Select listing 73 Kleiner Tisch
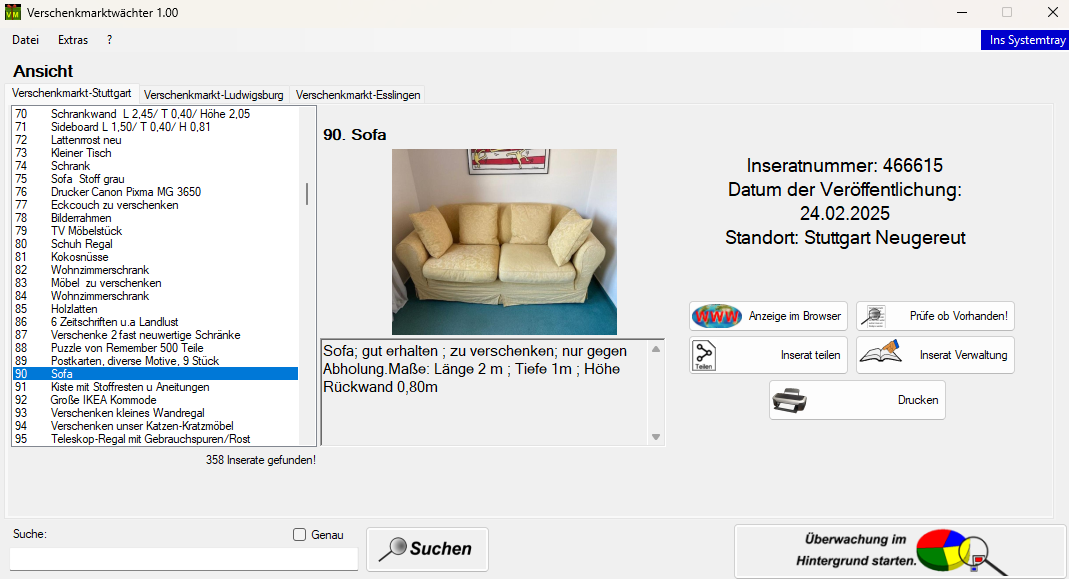This screenshot has width=1069, height=579. click(x=155, y=153)
